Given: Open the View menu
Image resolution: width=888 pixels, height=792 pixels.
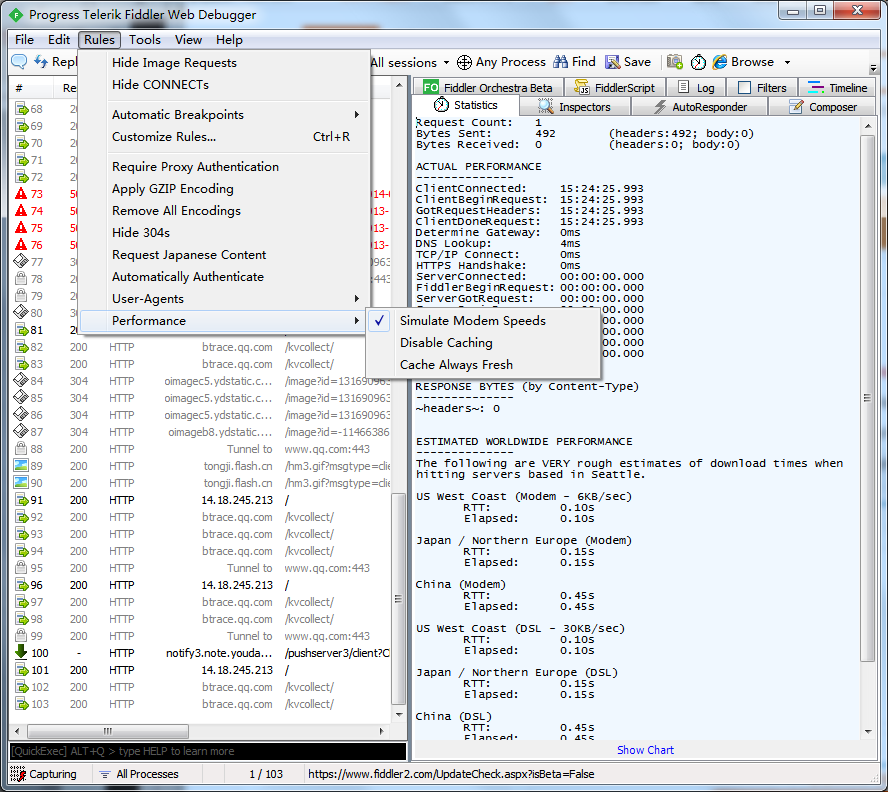Looking at the screenshot, I should [x=188, y=40].
